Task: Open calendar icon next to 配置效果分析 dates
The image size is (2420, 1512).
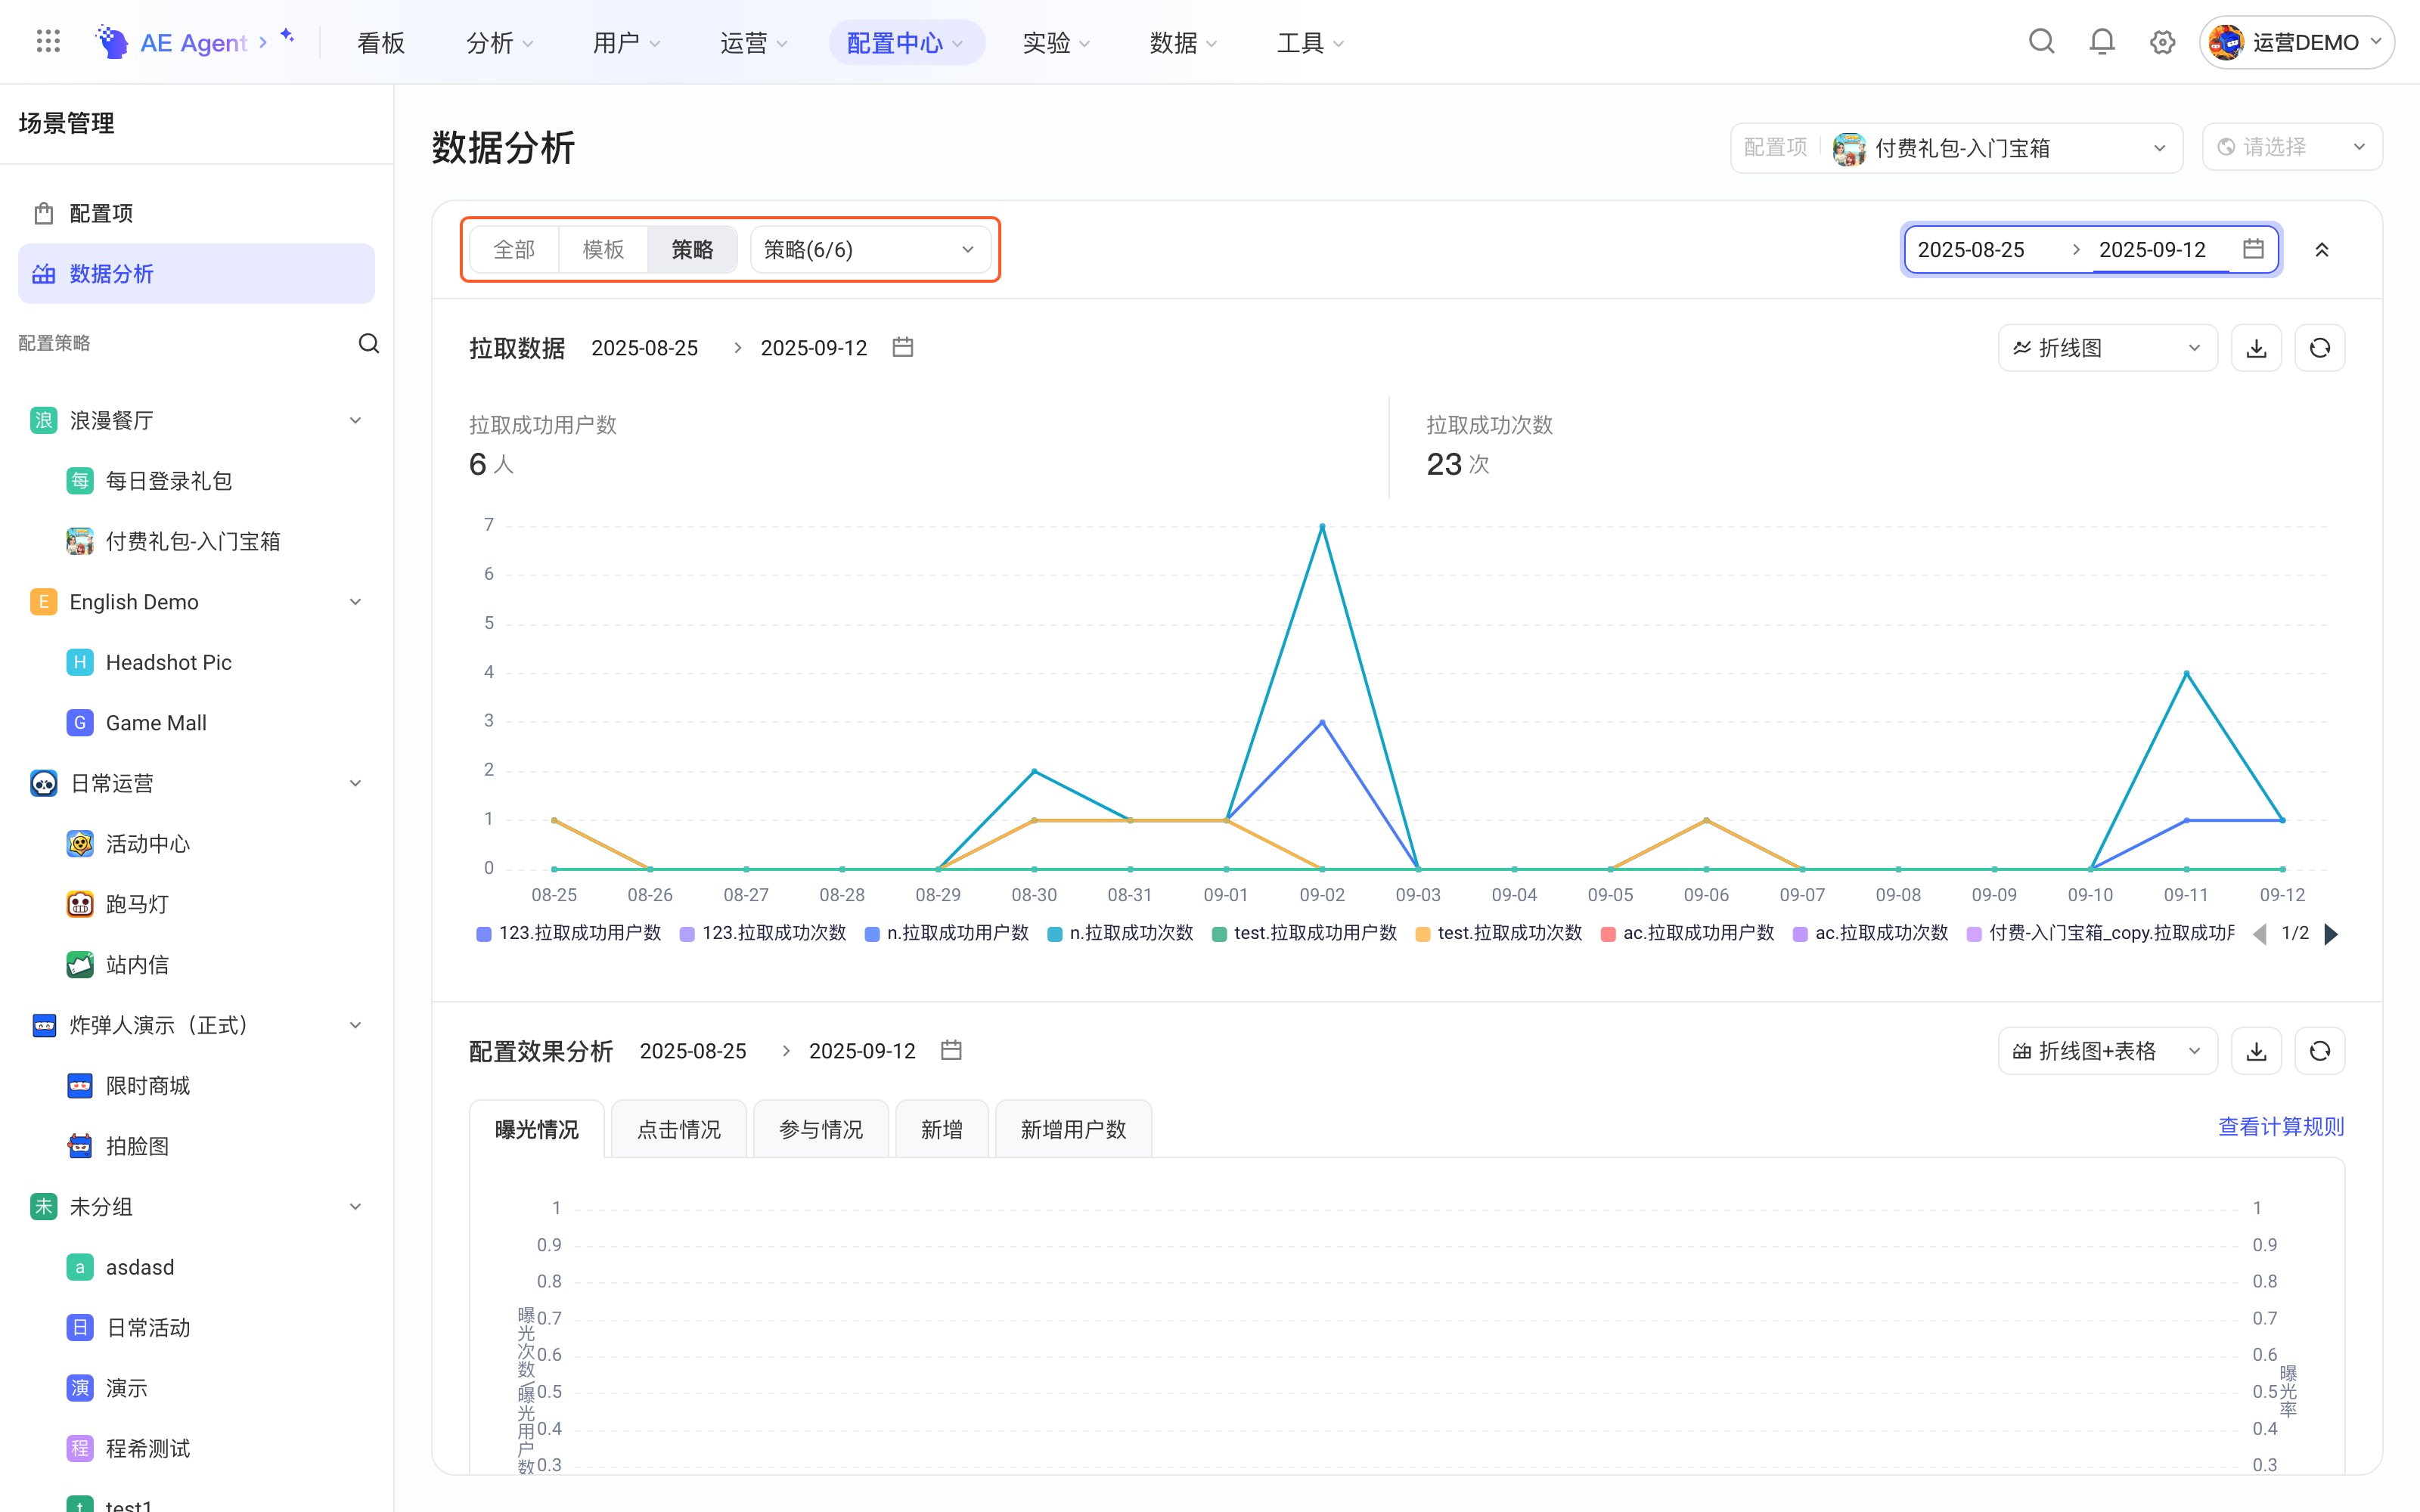Action: 951,1050
